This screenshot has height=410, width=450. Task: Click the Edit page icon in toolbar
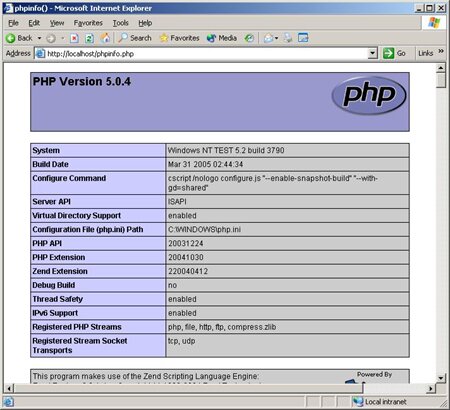(x=303, y=38)
